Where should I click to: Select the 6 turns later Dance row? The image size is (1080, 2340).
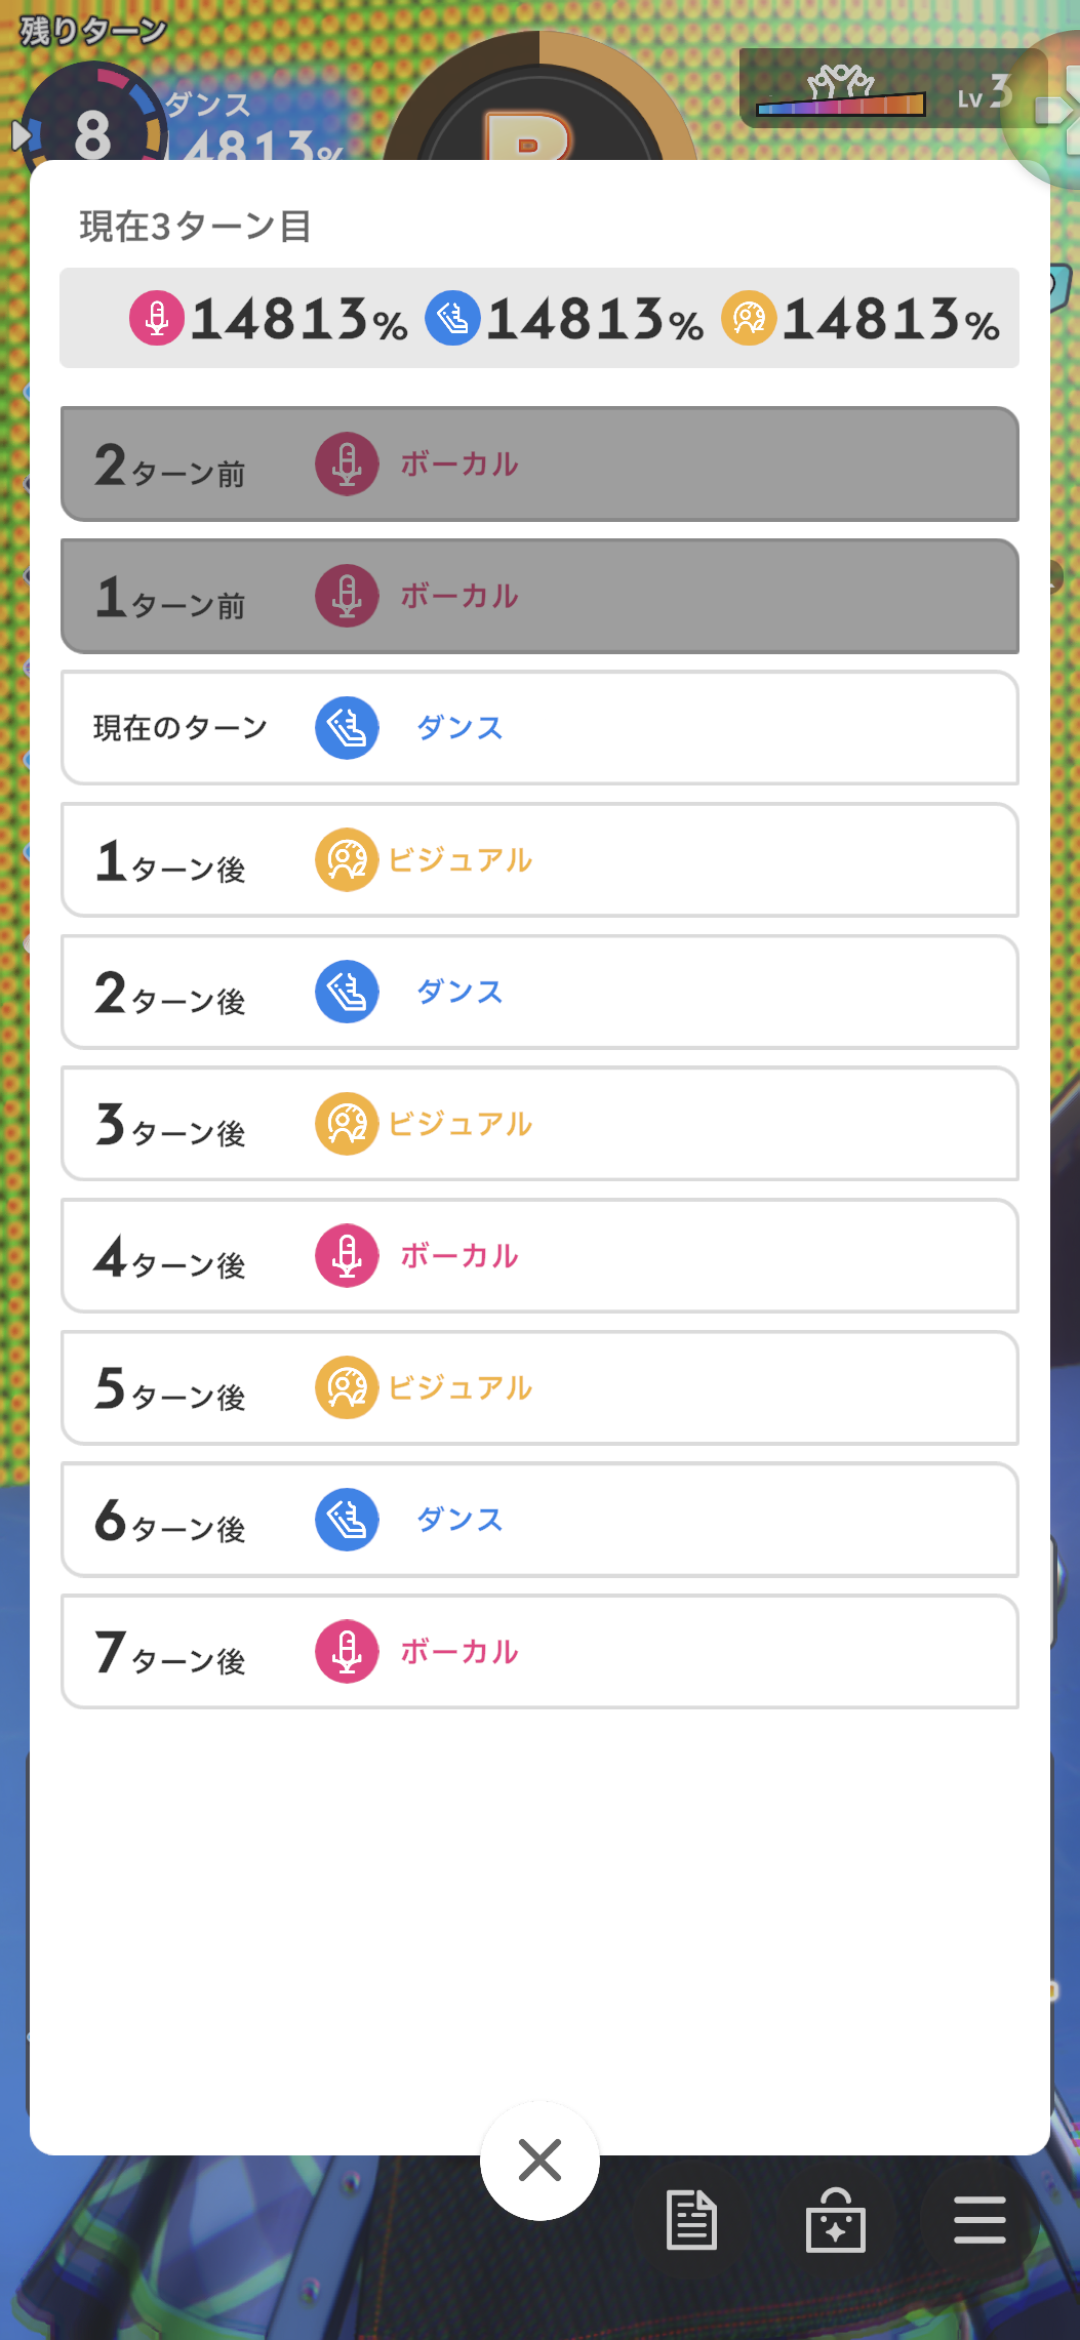(x=539, y=1520)
